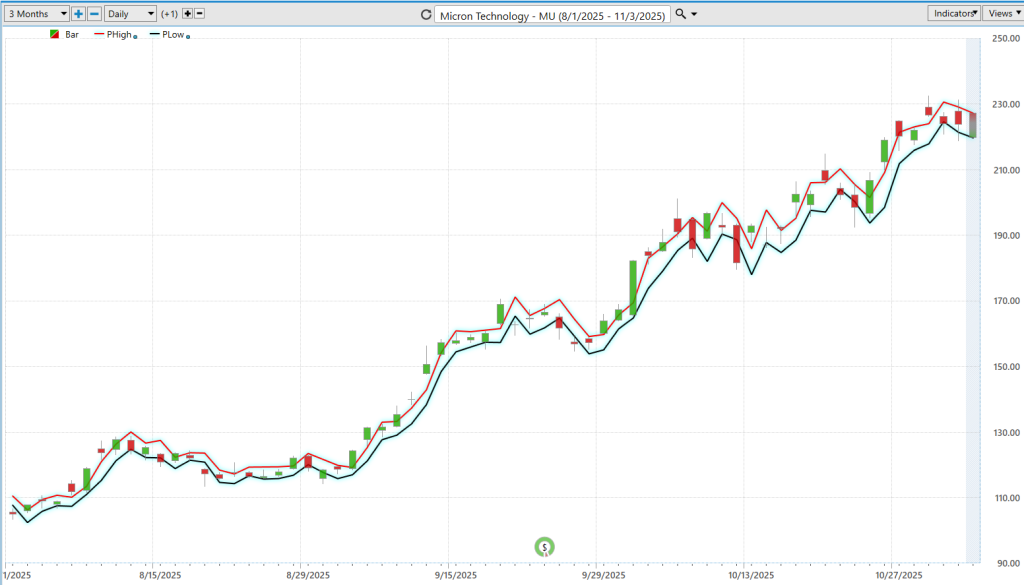The height and width of the screenshot is (585, 1024).
Task: Refresh the chart using the reload icon
Action: 427,14
